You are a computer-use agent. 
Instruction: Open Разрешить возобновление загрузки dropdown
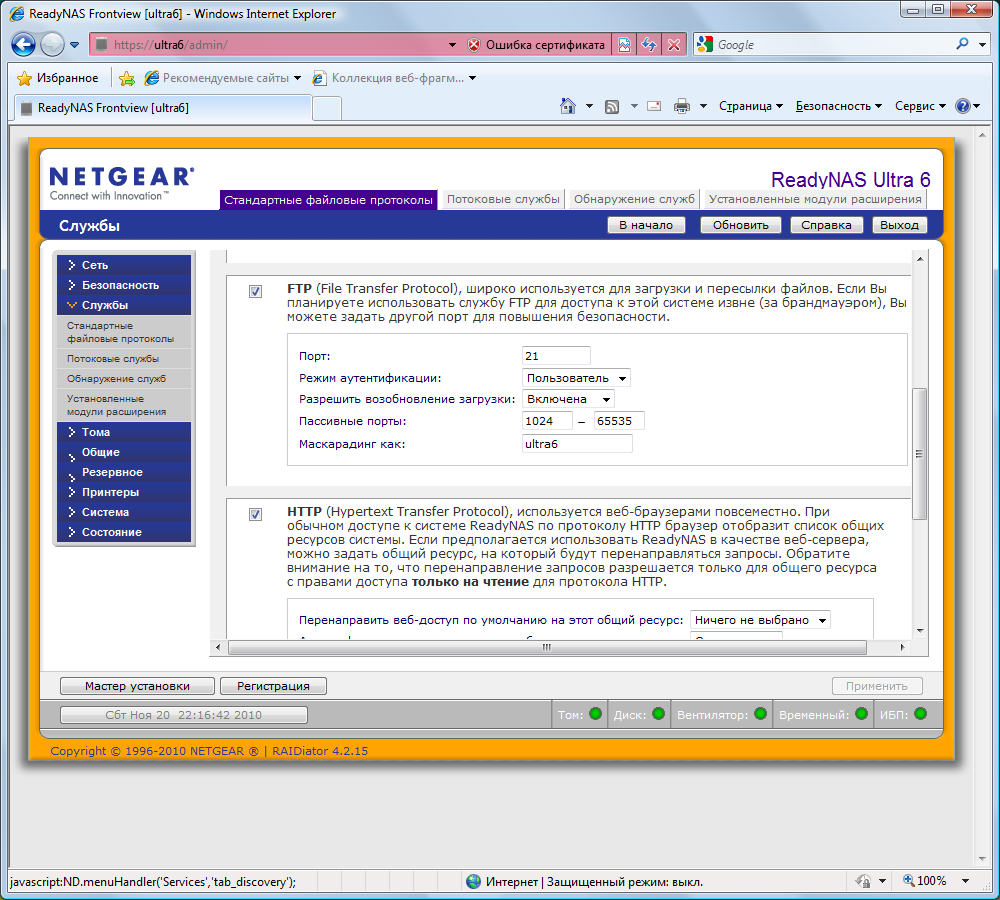point(568,399)
